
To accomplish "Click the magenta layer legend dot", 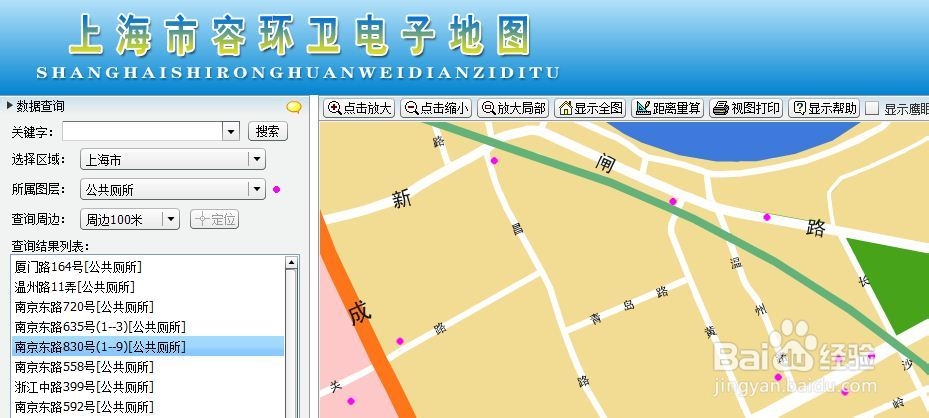I will [276, 189].
